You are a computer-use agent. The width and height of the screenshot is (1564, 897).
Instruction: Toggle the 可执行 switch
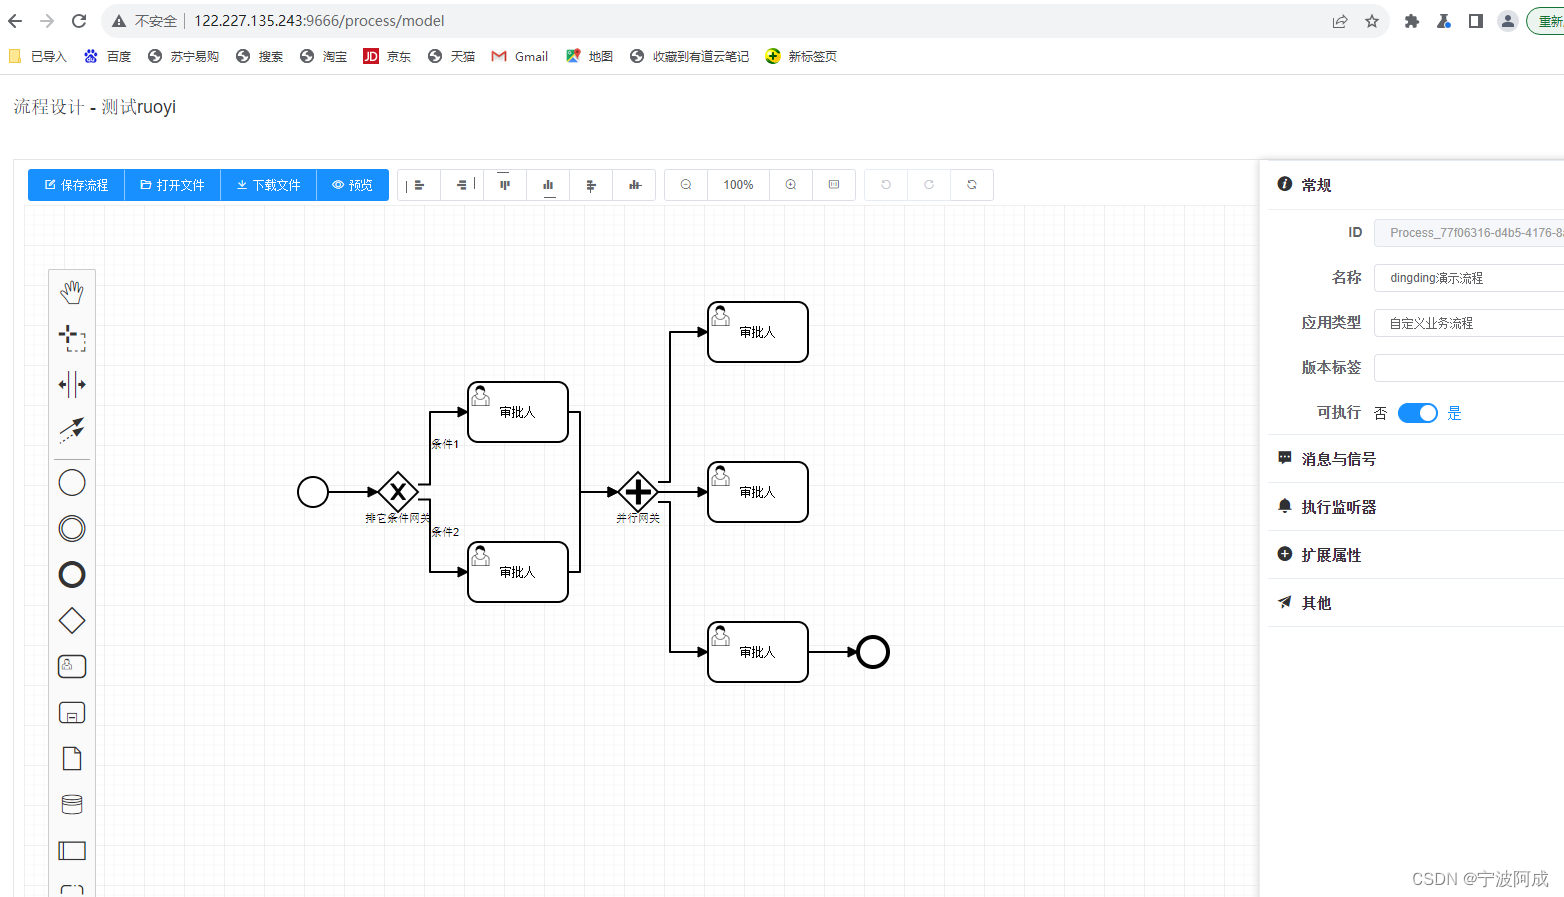point(1417,413)
